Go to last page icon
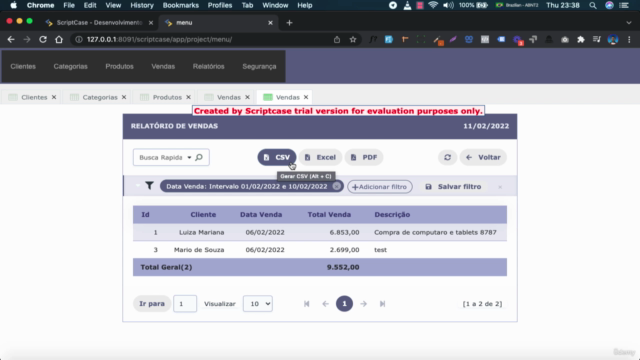The image size is (640, 360). point(382,304)
